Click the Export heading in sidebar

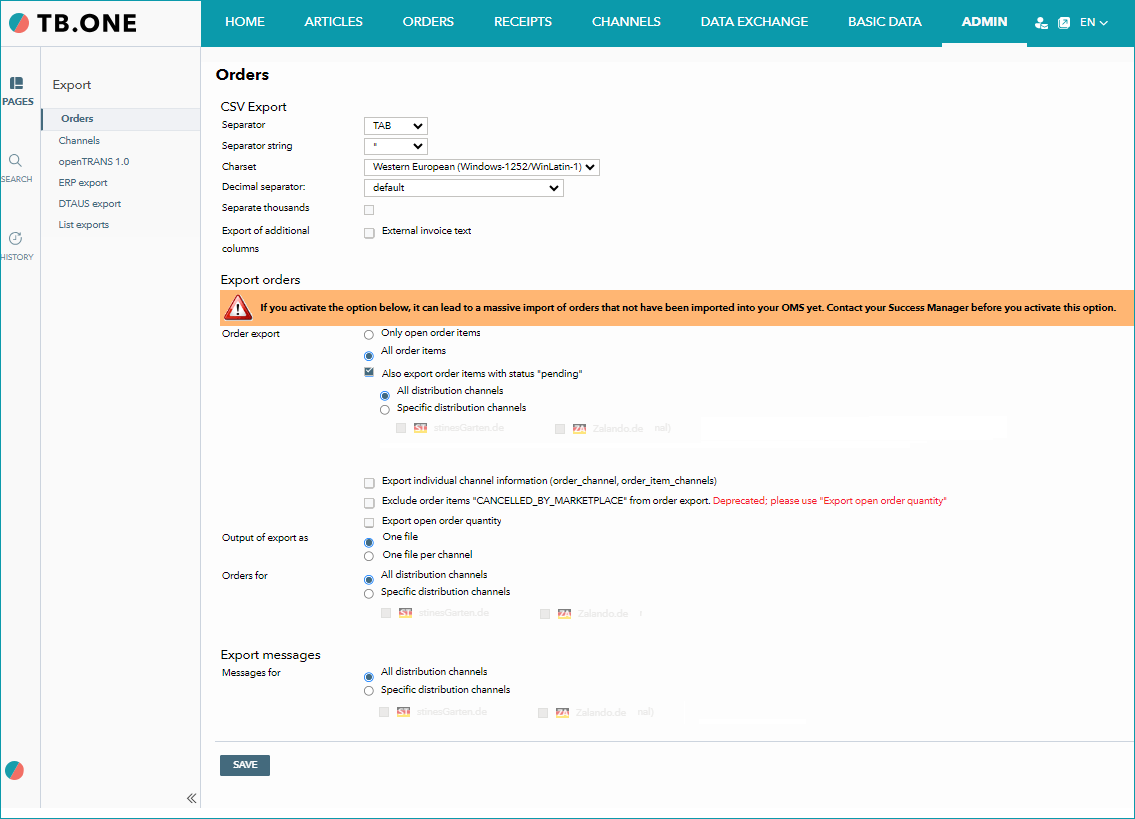[x=72, y=85]
